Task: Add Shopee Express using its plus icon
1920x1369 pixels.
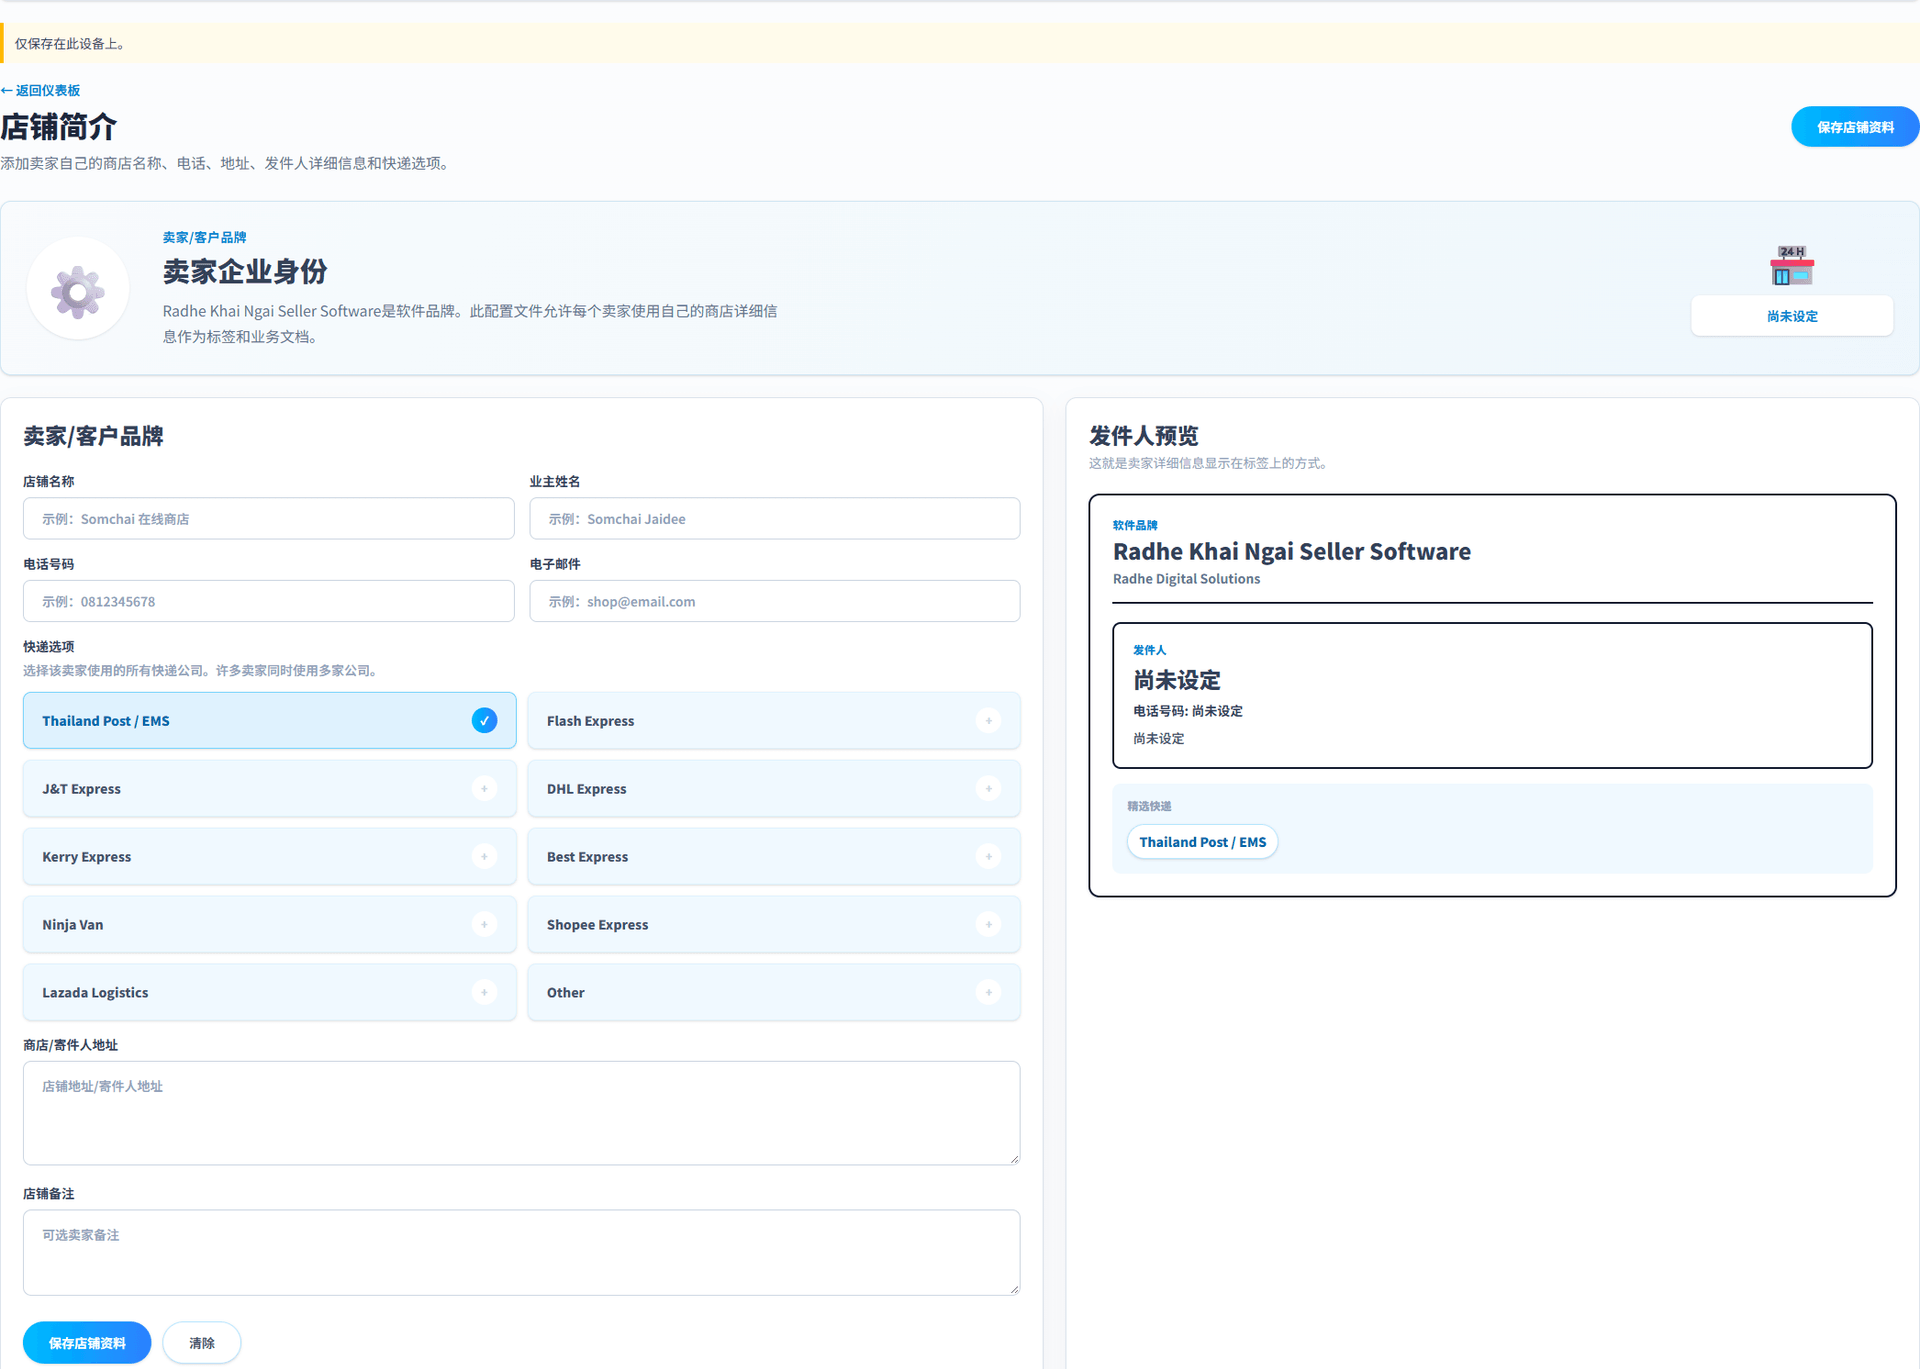Action: [x=988, y=924]
